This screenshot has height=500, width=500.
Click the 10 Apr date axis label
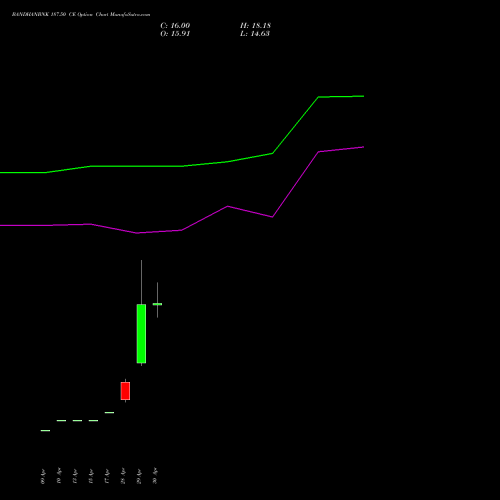click(x=59, y=476)
